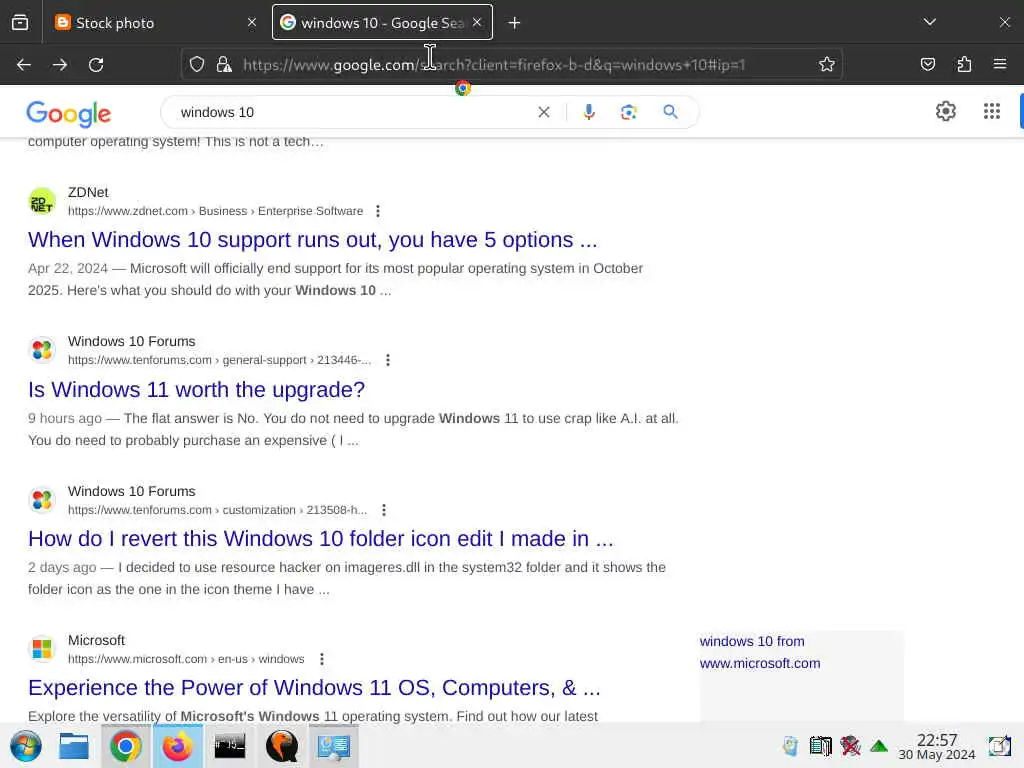Click the Microsoft site favicon
Image resolution: width=1024 pixels, height=768 pixels.
[42, 649]
